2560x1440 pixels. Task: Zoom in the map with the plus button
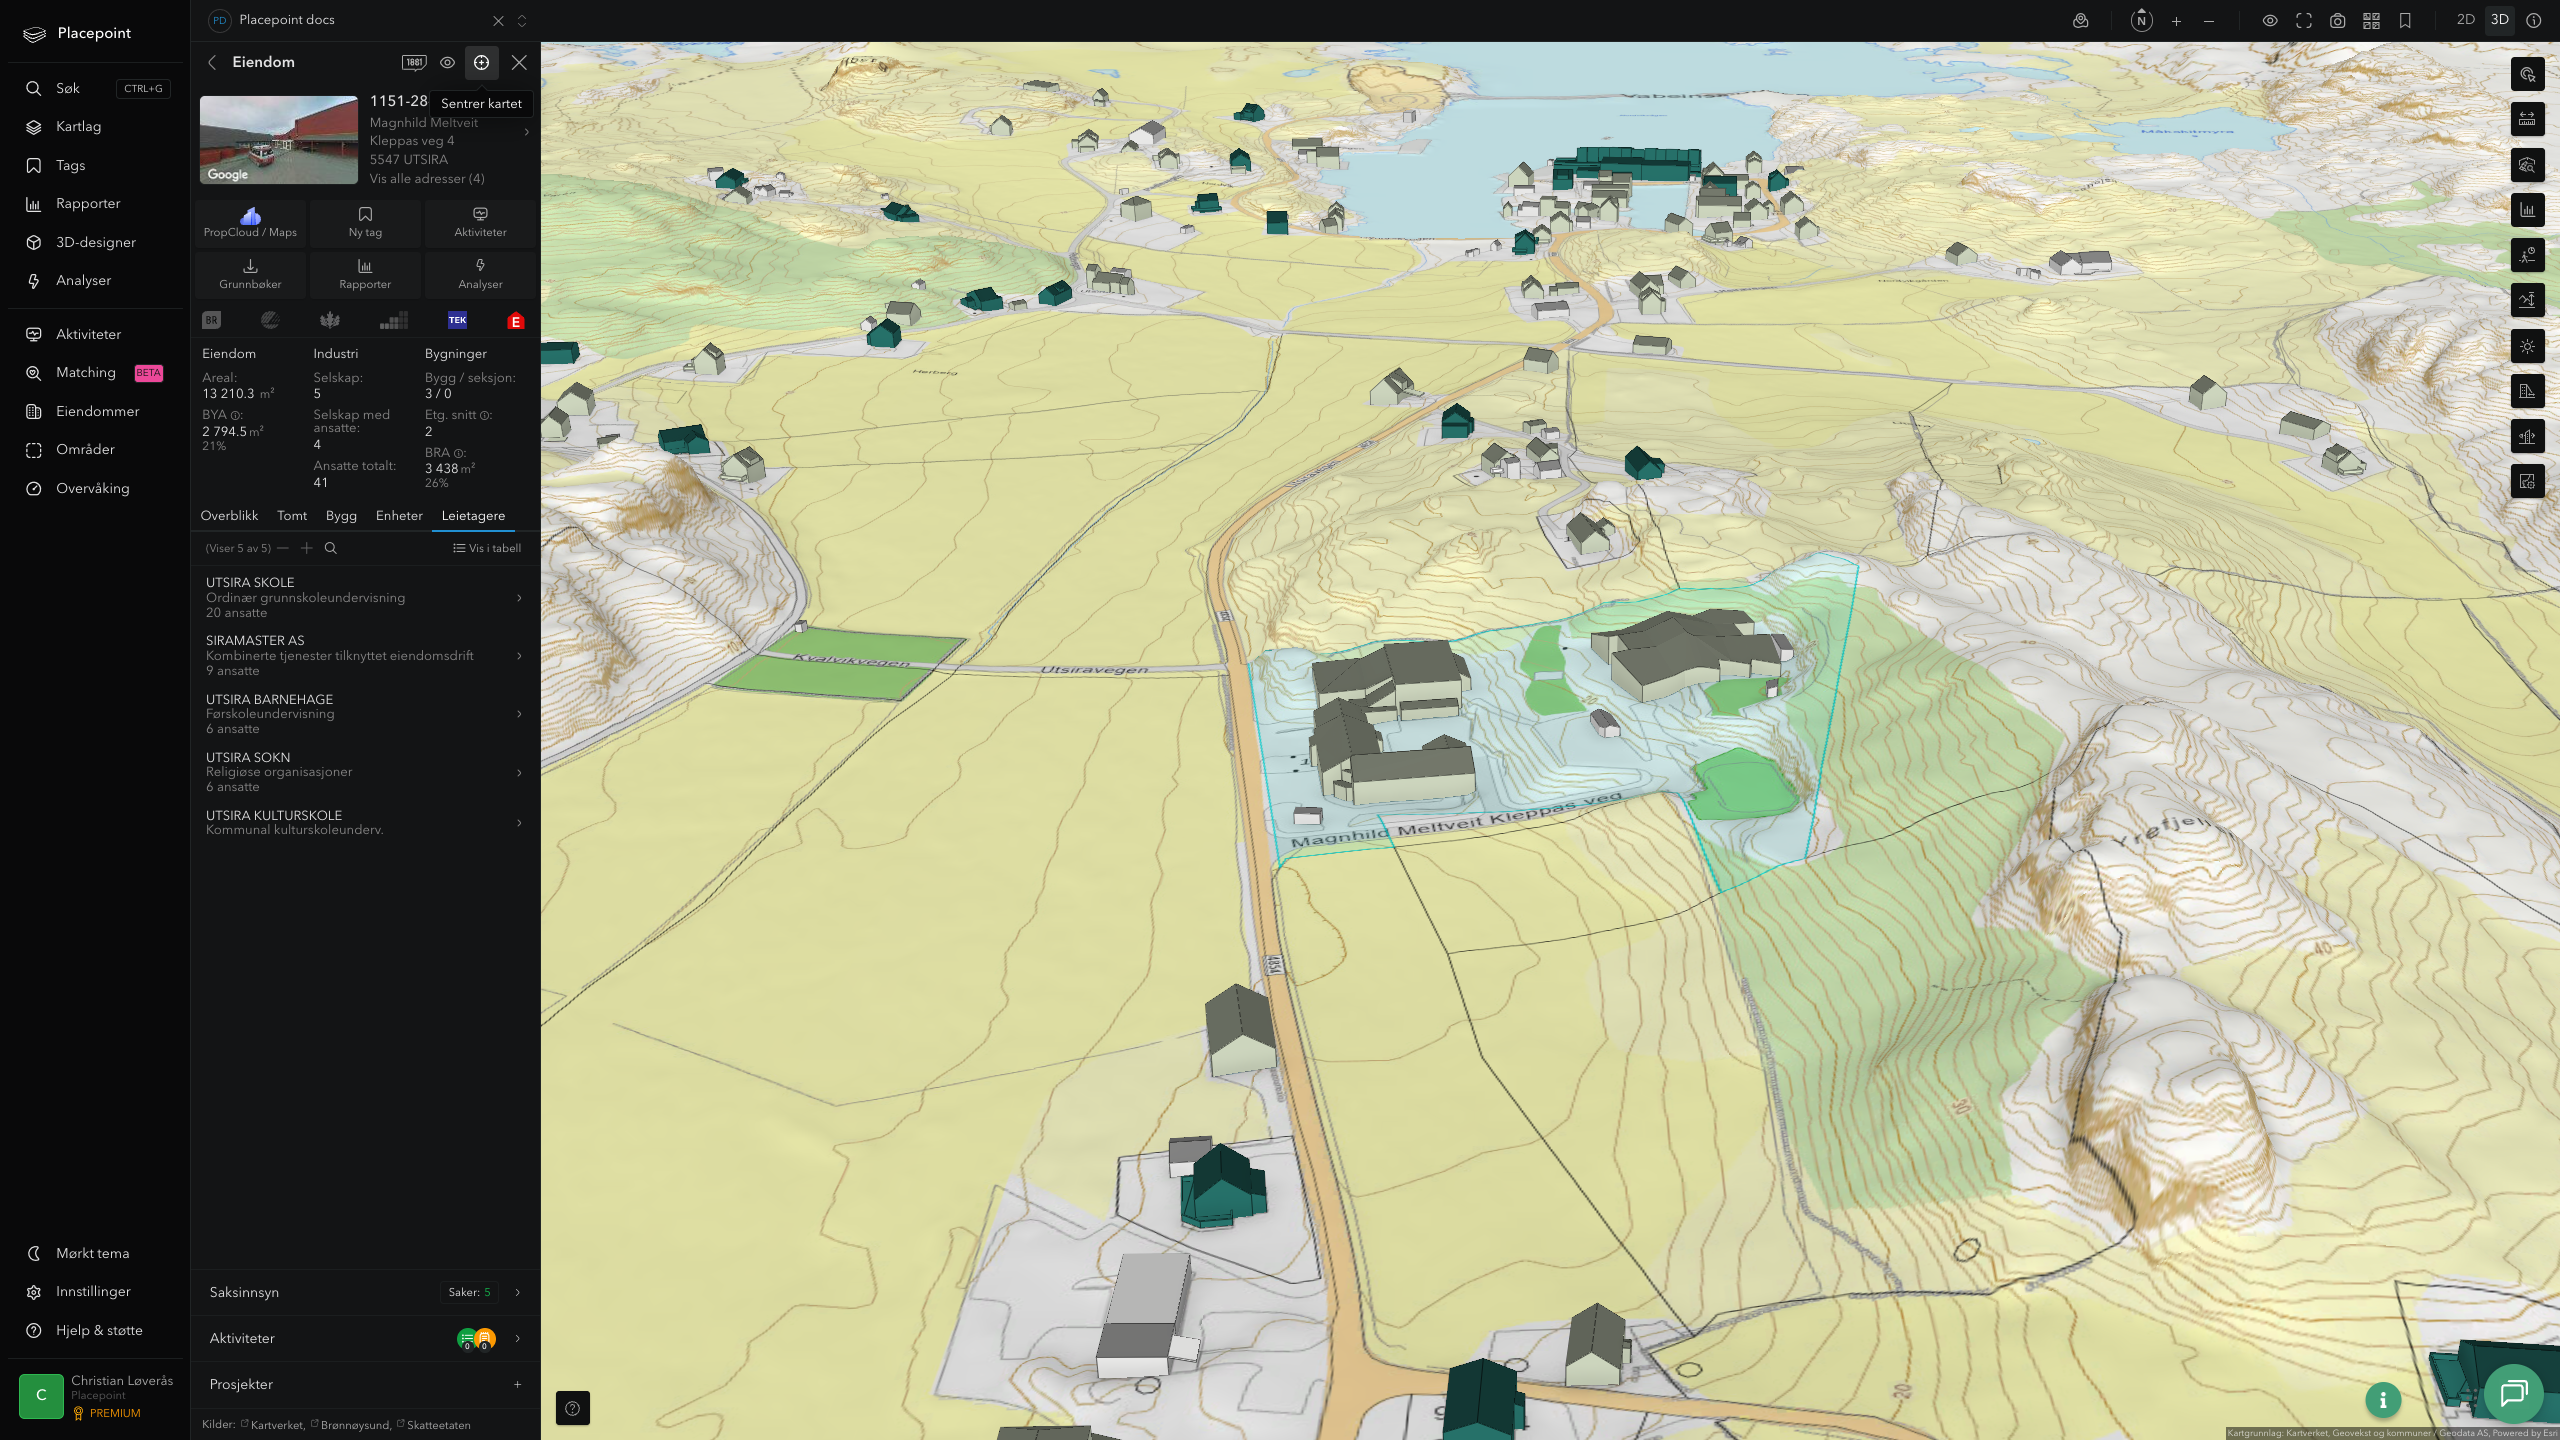pos(2176,20)
